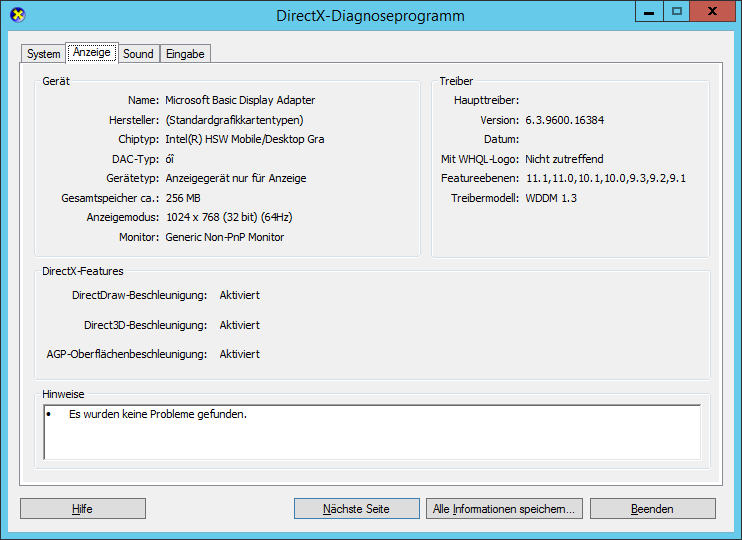The image size is (742, 540).
Task: Click chip type 'Intel(R) HSW Mobile/Desktop Gra'
Action: click(x=245, y=139)
